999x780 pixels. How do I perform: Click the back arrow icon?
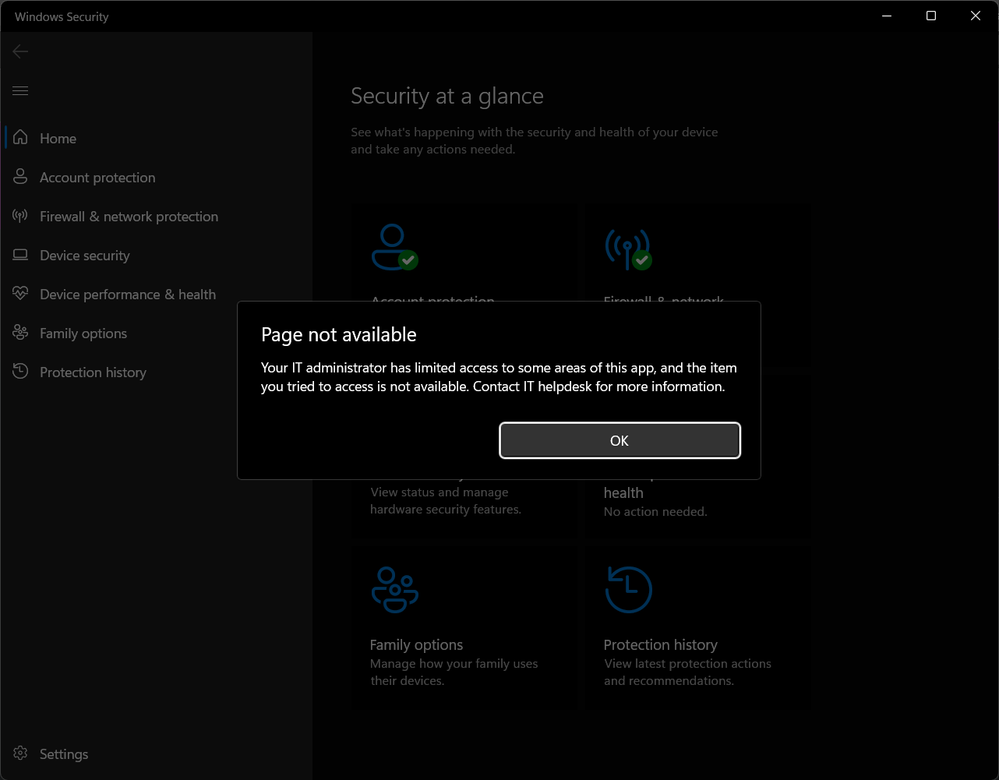(x=20, y=52)
